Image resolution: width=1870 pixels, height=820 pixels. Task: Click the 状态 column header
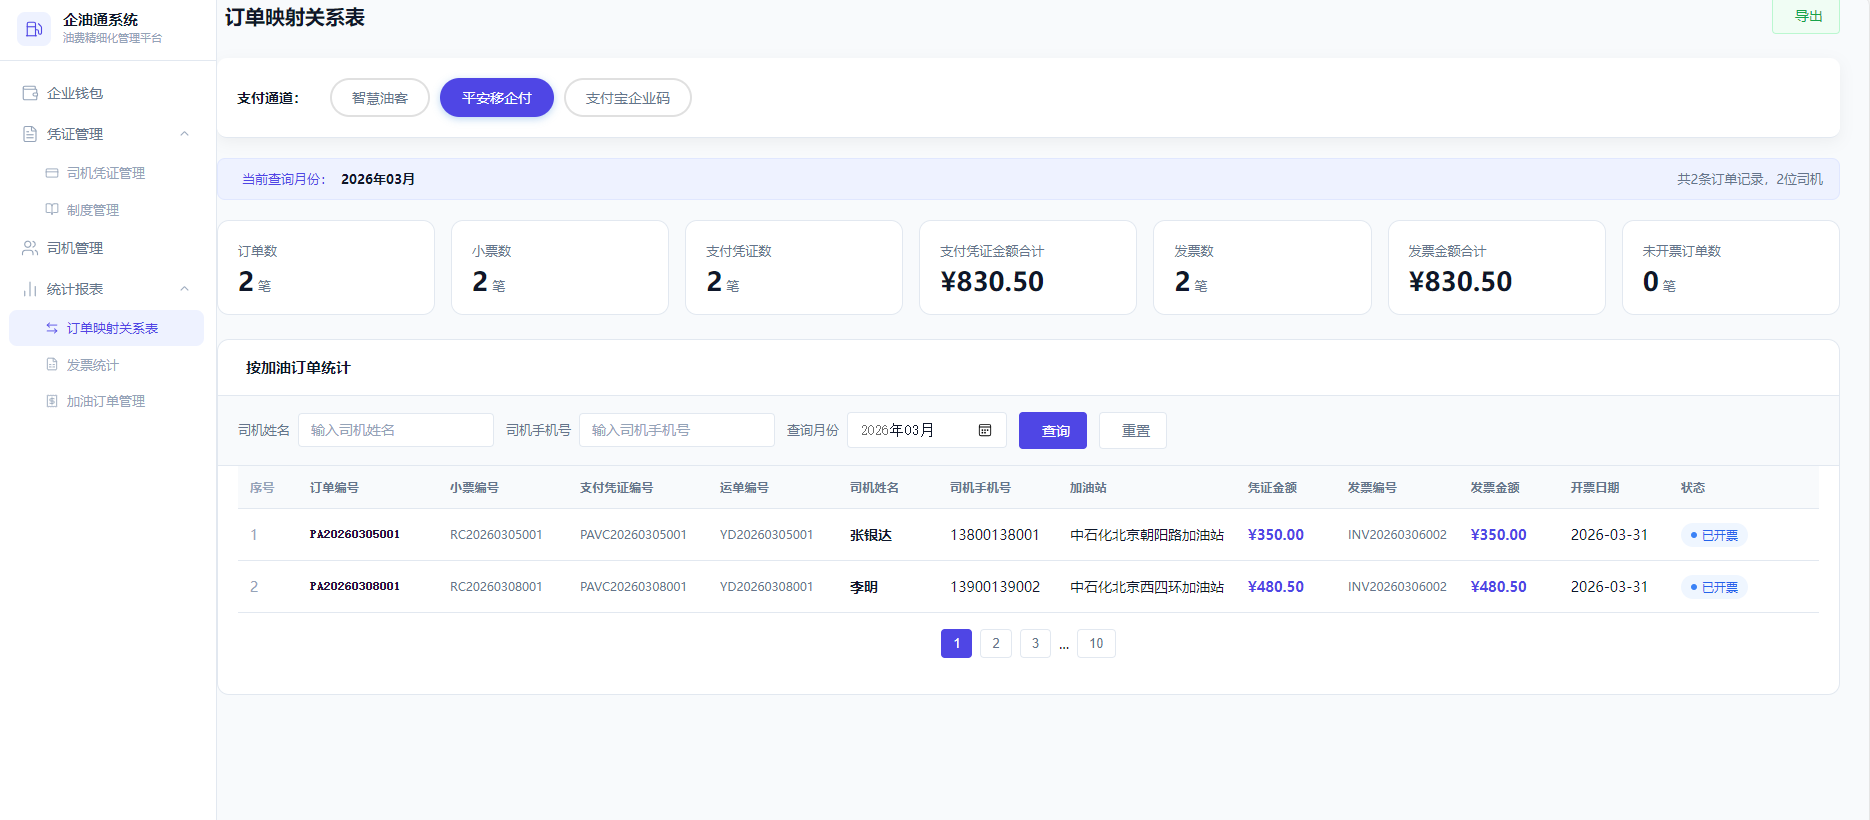point(1693,488)
